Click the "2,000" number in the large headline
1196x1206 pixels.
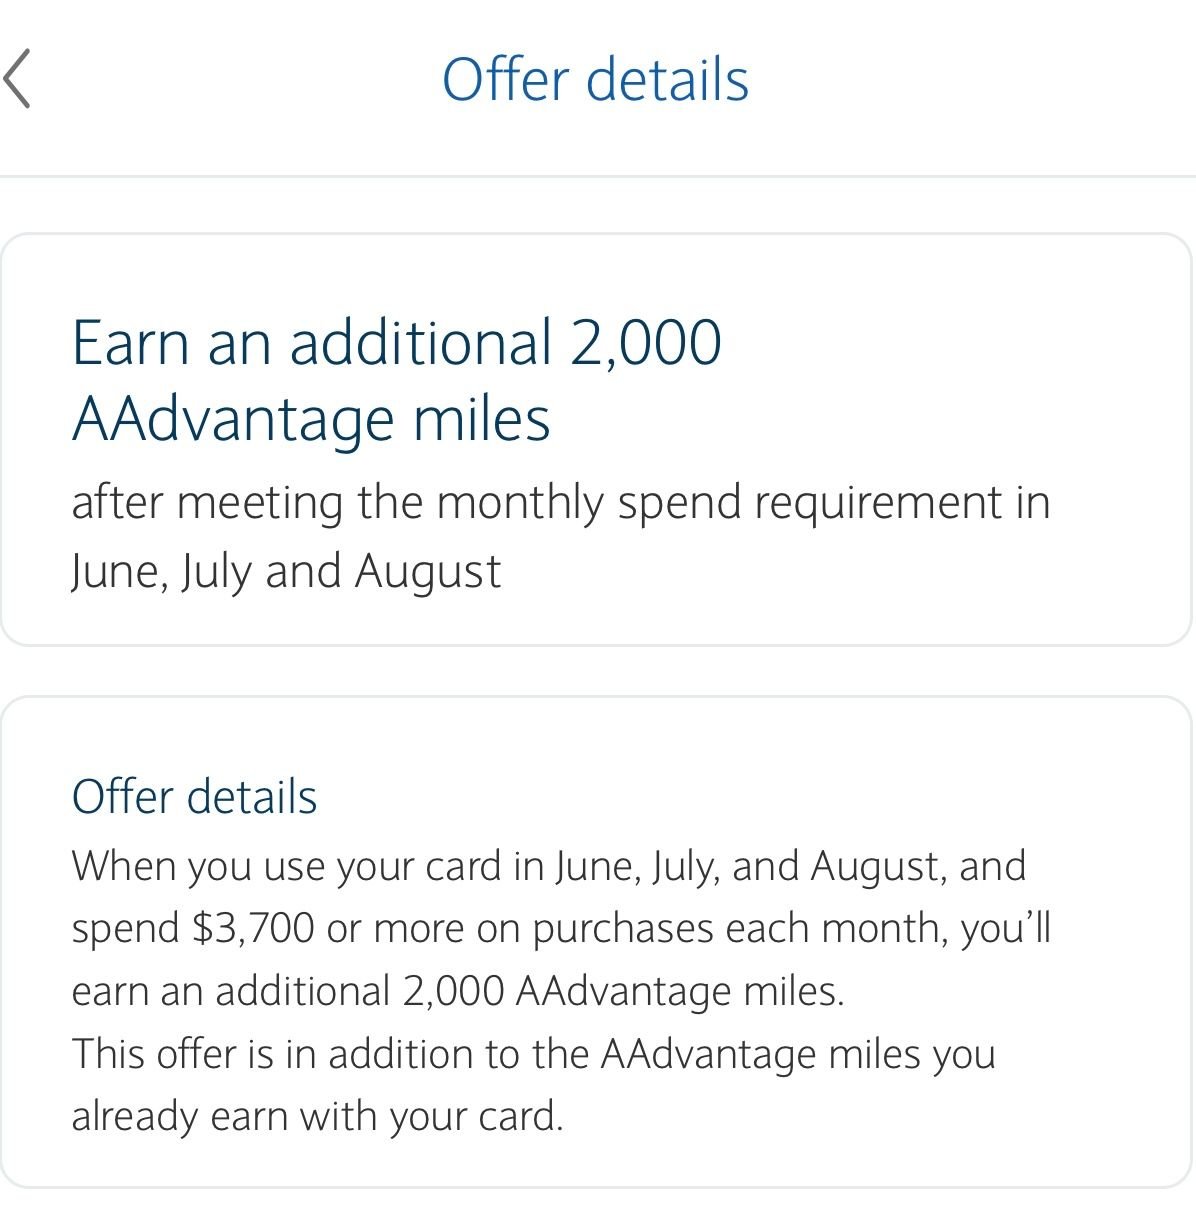(645, 343)
